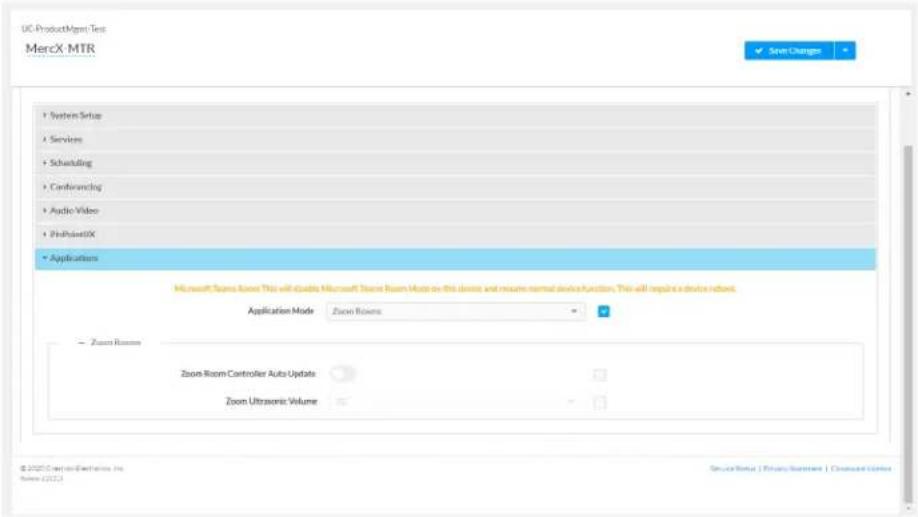Click the Save Changes button
918x517 pixels.
point(789,51)
